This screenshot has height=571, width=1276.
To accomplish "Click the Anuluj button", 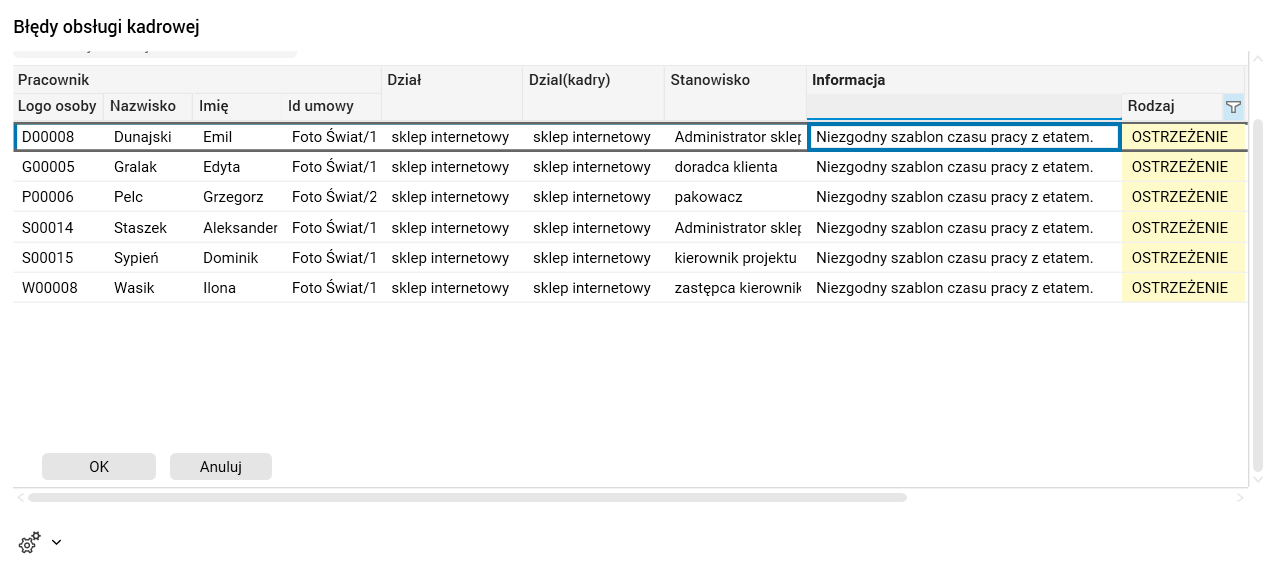I will (x=221, y=467).
